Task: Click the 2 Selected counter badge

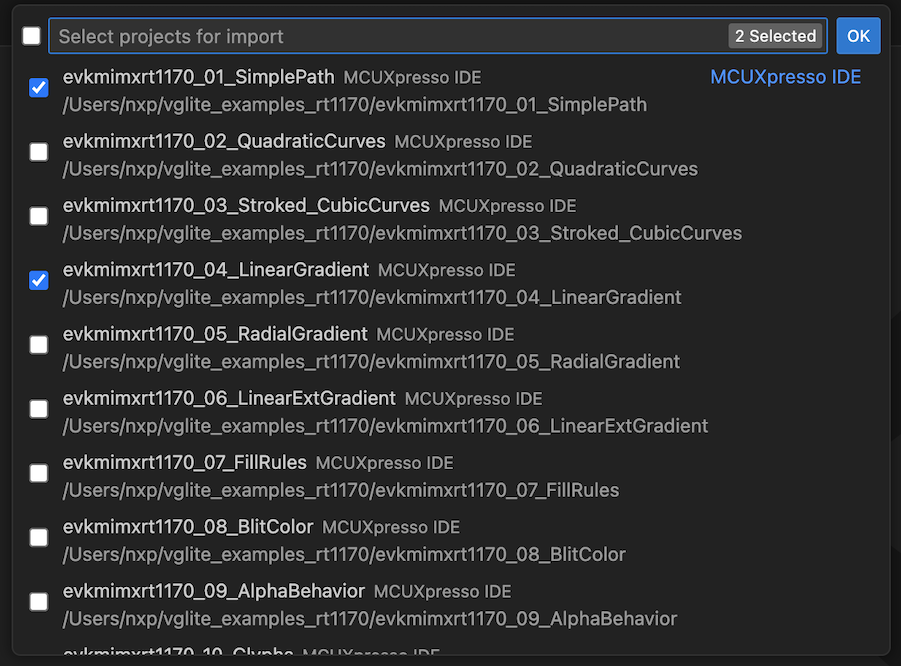Action: [775, 35]
